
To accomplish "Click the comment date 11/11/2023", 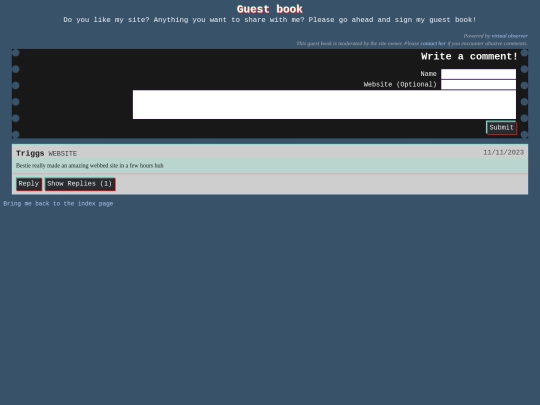I will (x=503, y=153).
